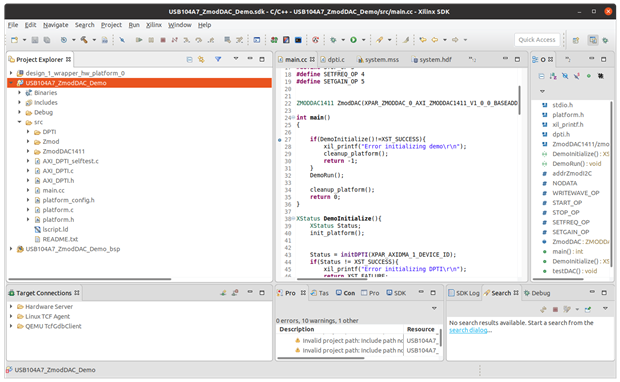Click the Save toolbar icon

[x=35, y=40]
